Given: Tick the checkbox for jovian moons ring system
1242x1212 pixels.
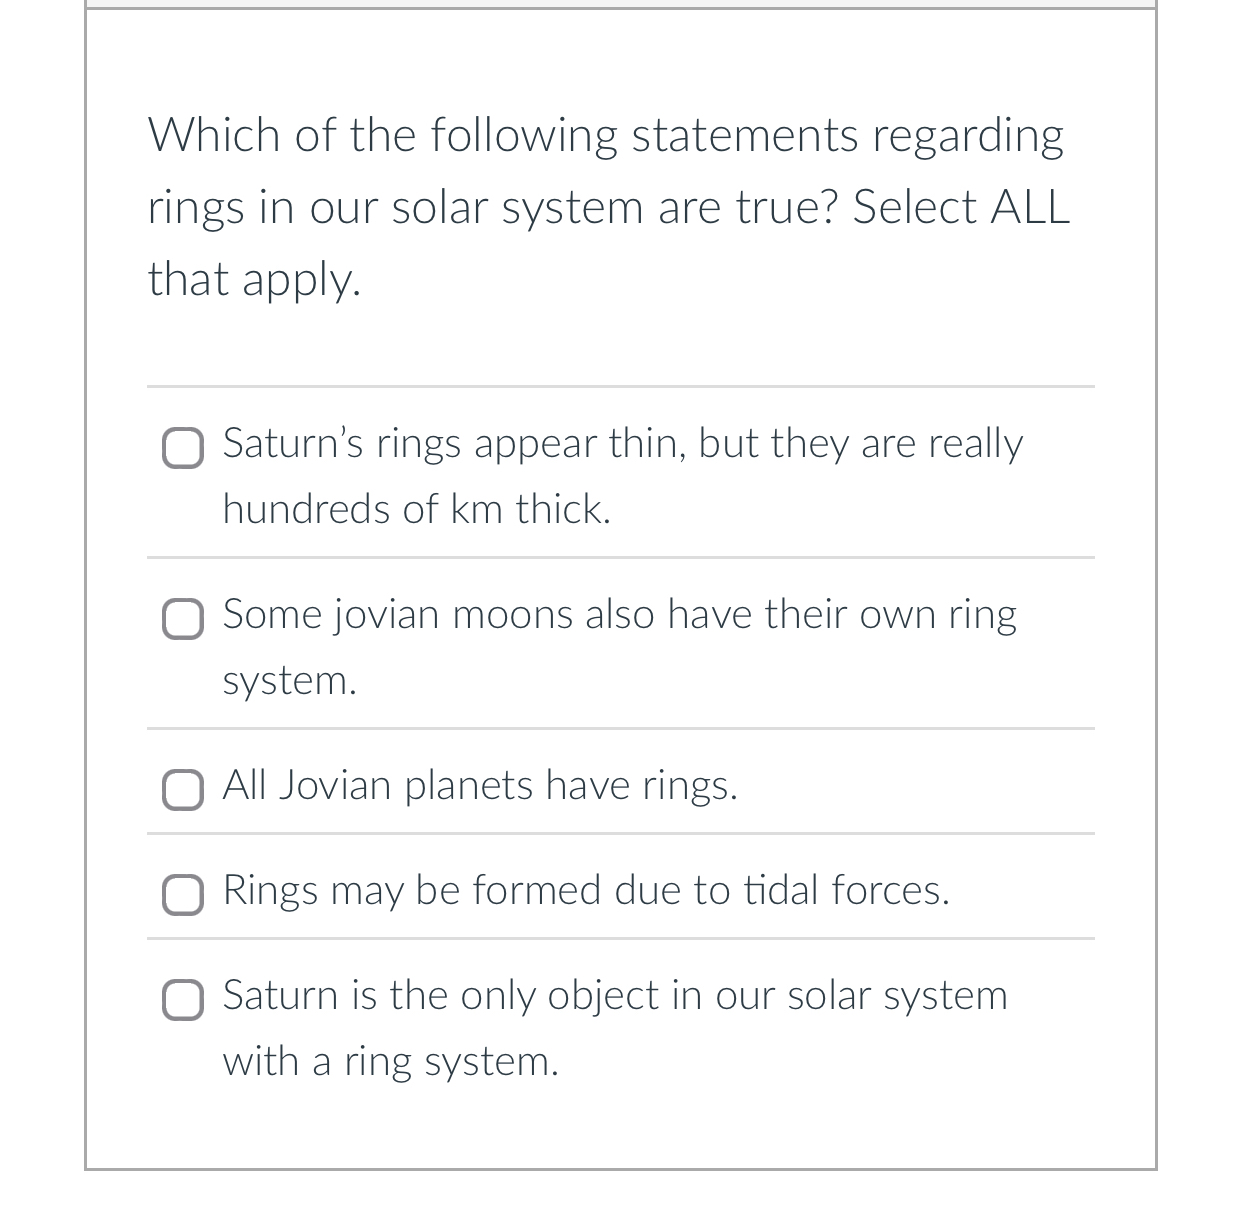Looking at the screenshot, I should [x=183, y=620].
